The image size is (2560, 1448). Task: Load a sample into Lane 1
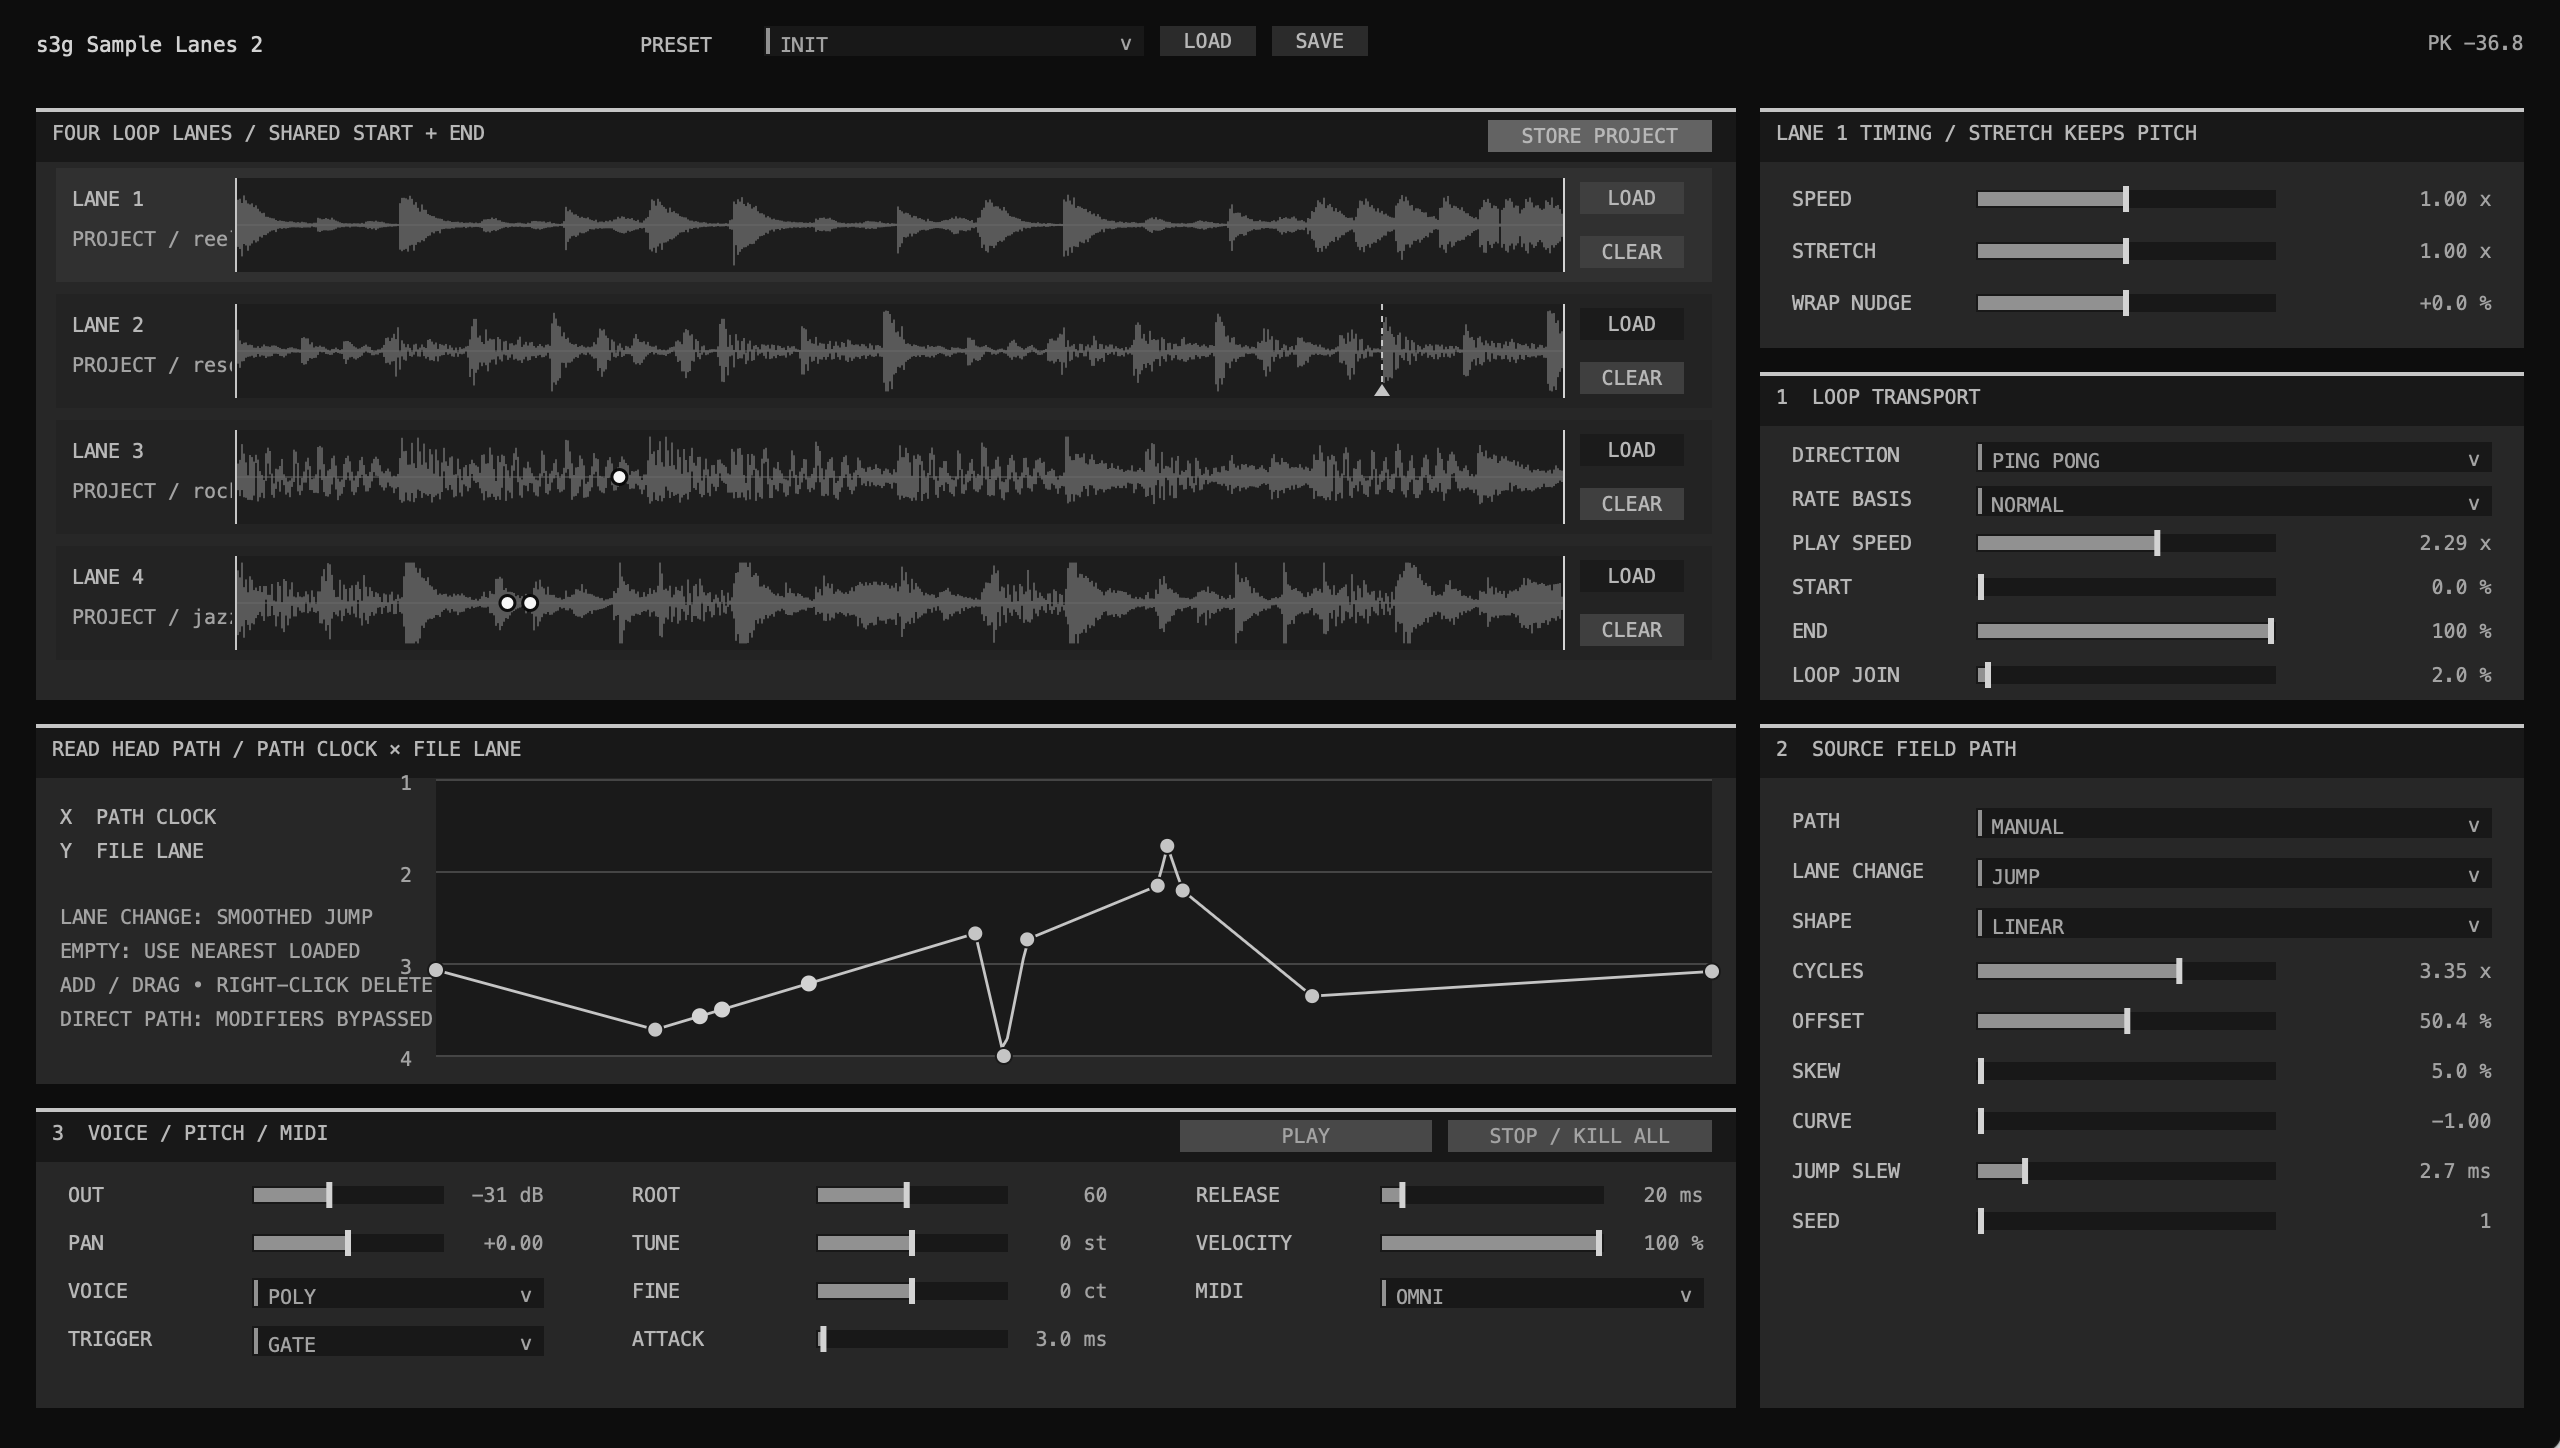1631,198
